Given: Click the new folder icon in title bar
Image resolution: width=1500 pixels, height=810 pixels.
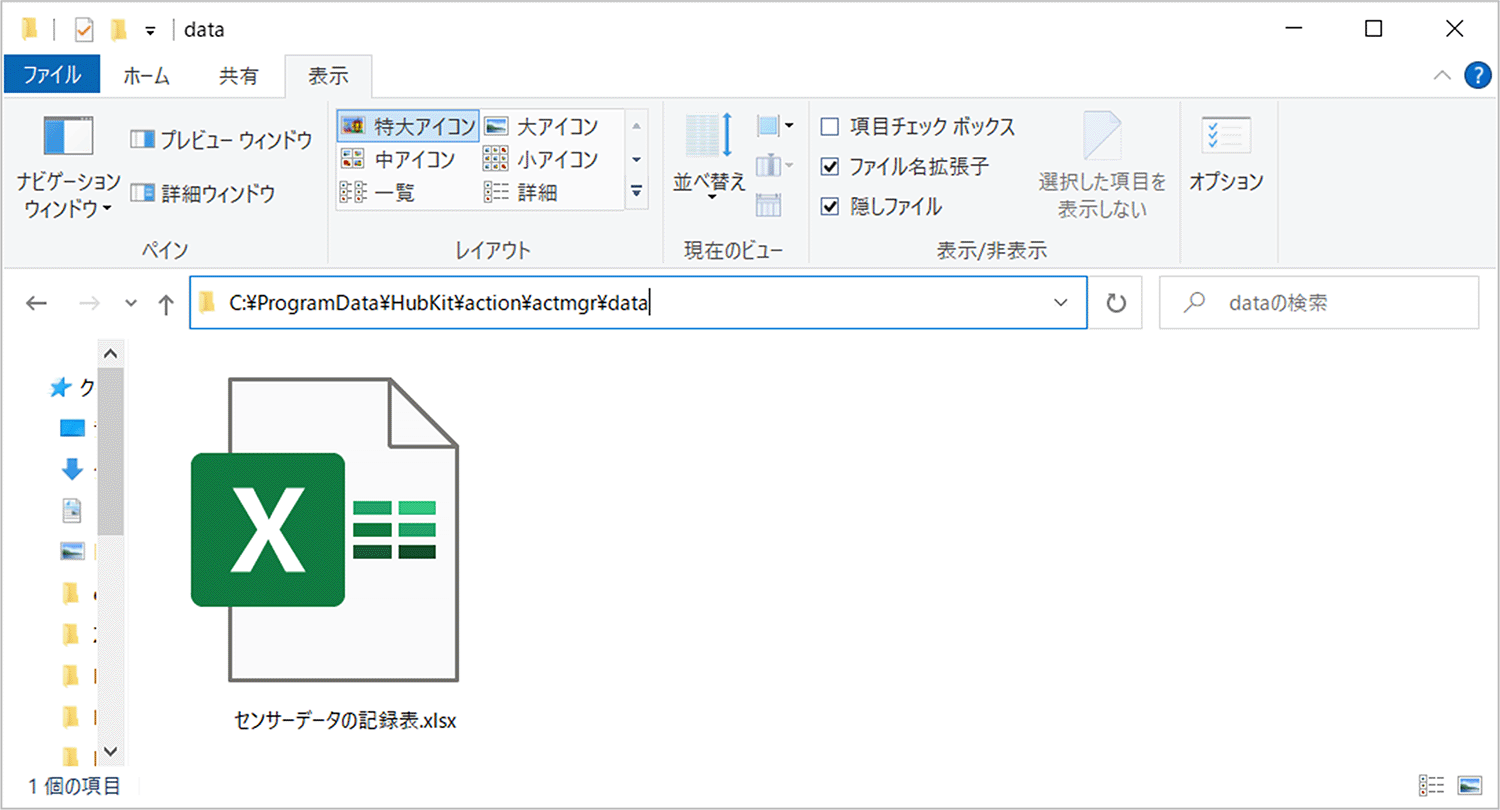Looking at the screenshot, I should (x=119, y=30).
